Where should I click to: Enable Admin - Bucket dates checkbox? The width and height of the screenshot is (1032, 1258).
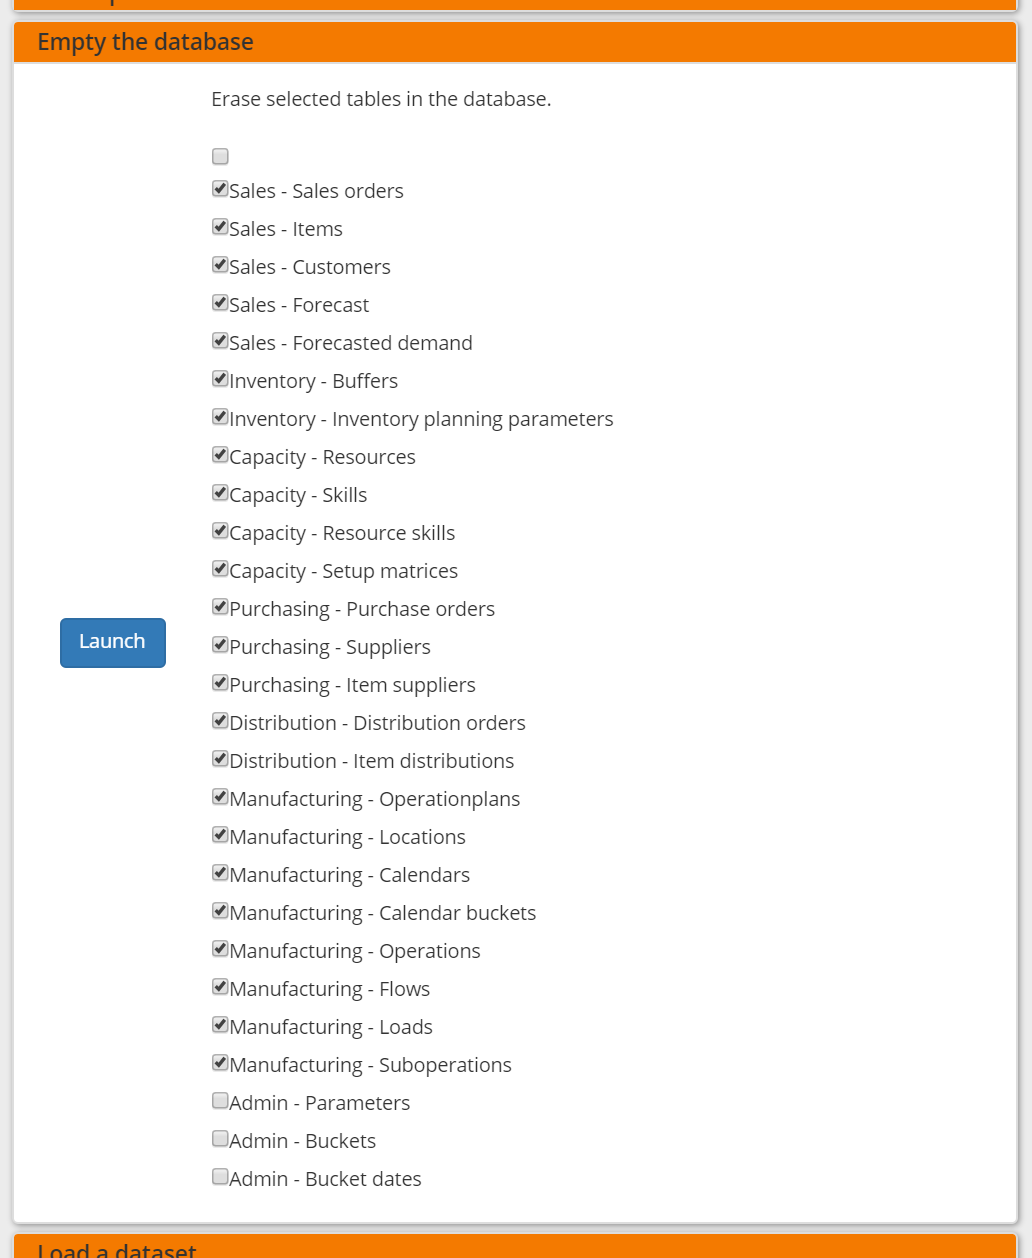[x=220, y=1177]
